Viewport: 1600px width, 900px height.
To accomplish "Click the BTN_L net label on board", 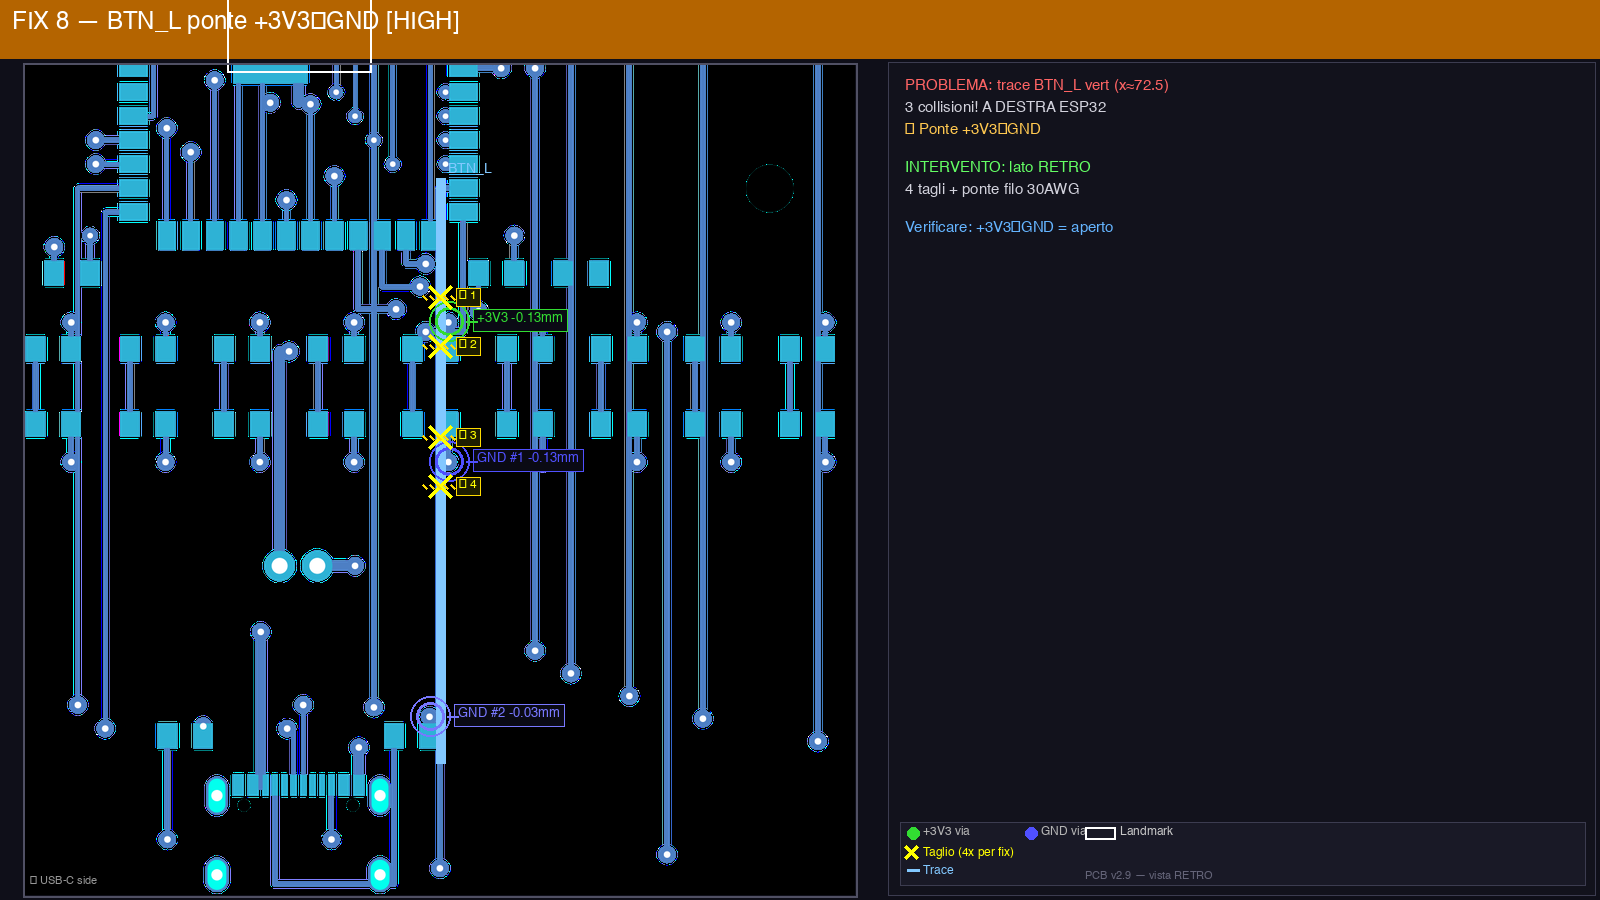I will 469,168.
